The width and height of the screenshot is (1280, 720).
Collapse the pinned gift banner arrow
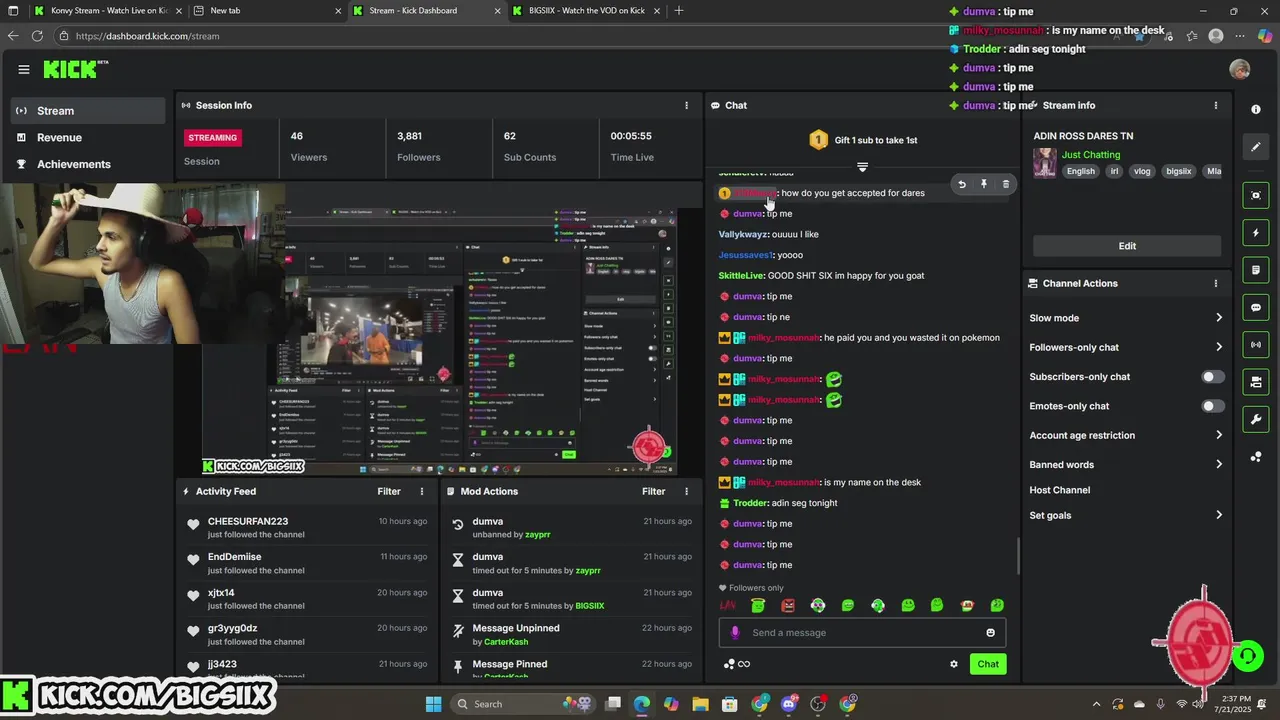[862, 167]
